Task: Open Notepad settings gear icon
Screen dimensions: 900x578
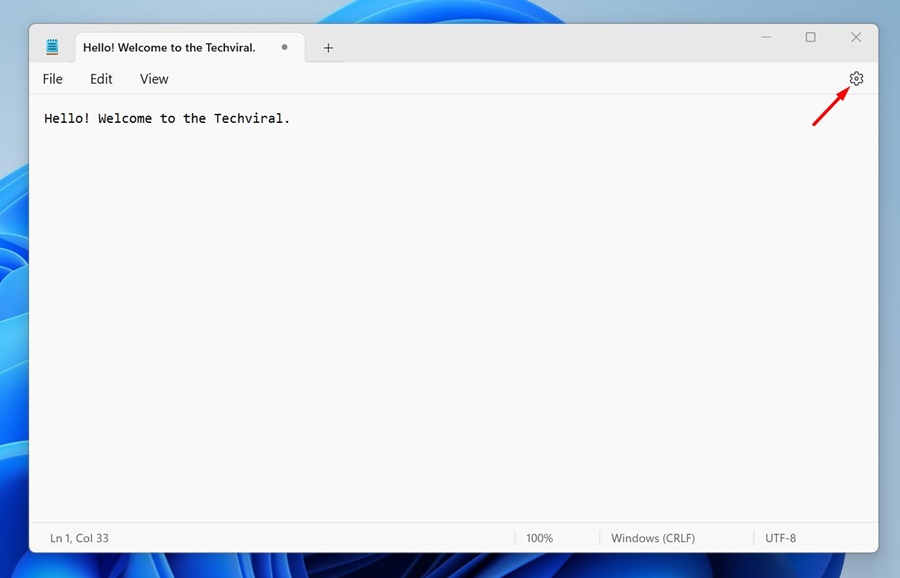Action: [x=856, y=79]
